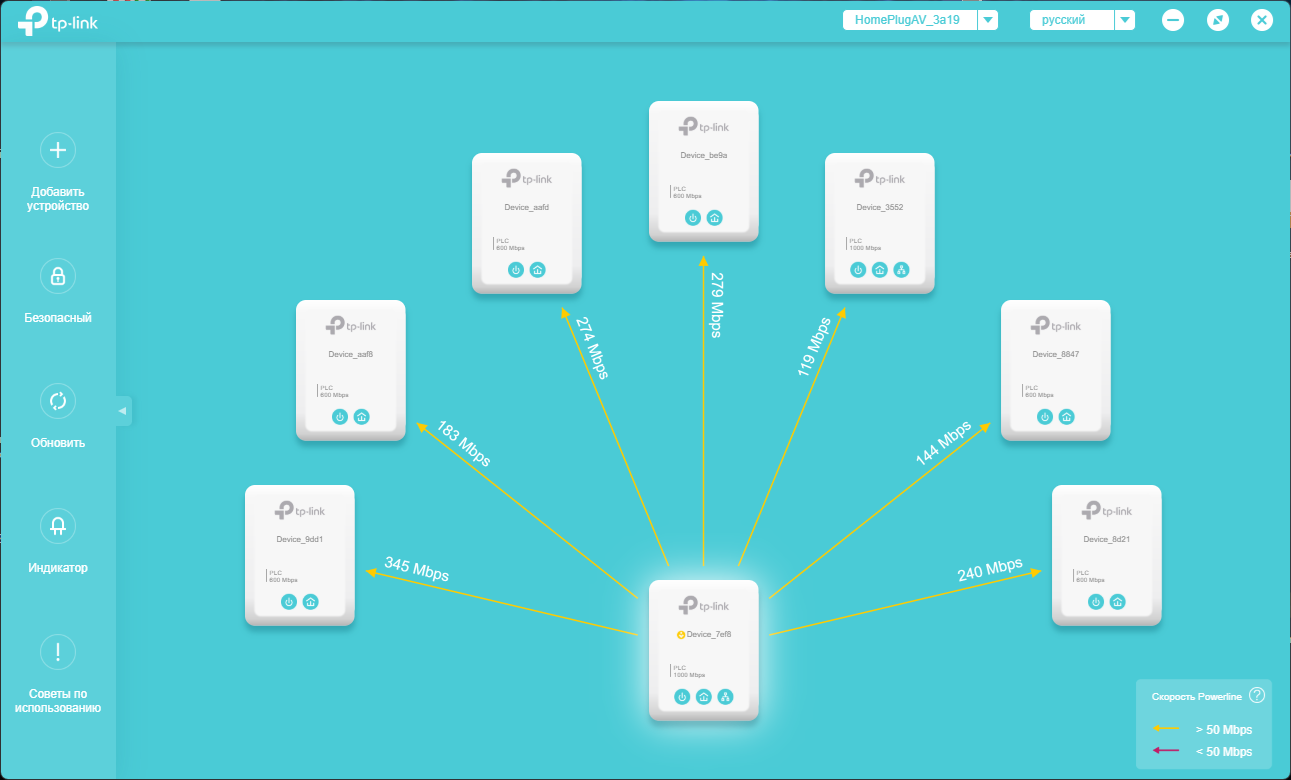
Task: Click the < 50 Mbps legend entry
Action: pos(1203,751)
